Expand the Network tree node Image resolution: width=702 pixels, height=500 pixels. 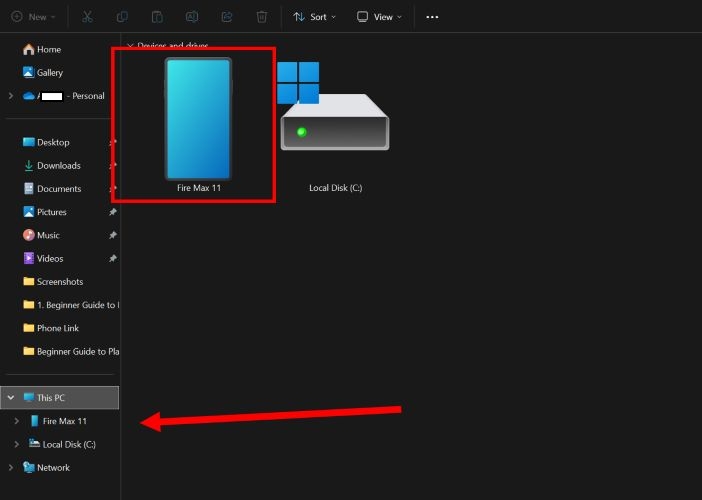tap(11, 468)
